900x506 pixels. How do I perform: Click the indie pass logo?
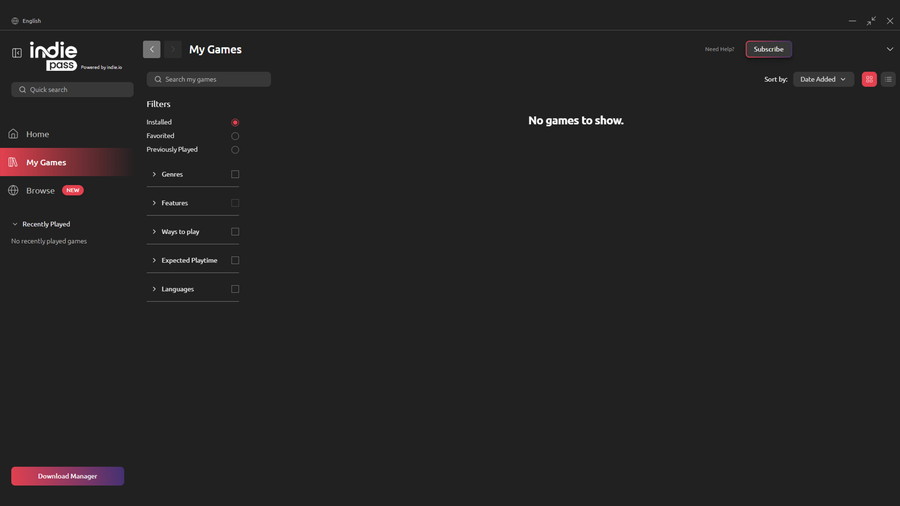pyautogui.click(x=54, y=54)
